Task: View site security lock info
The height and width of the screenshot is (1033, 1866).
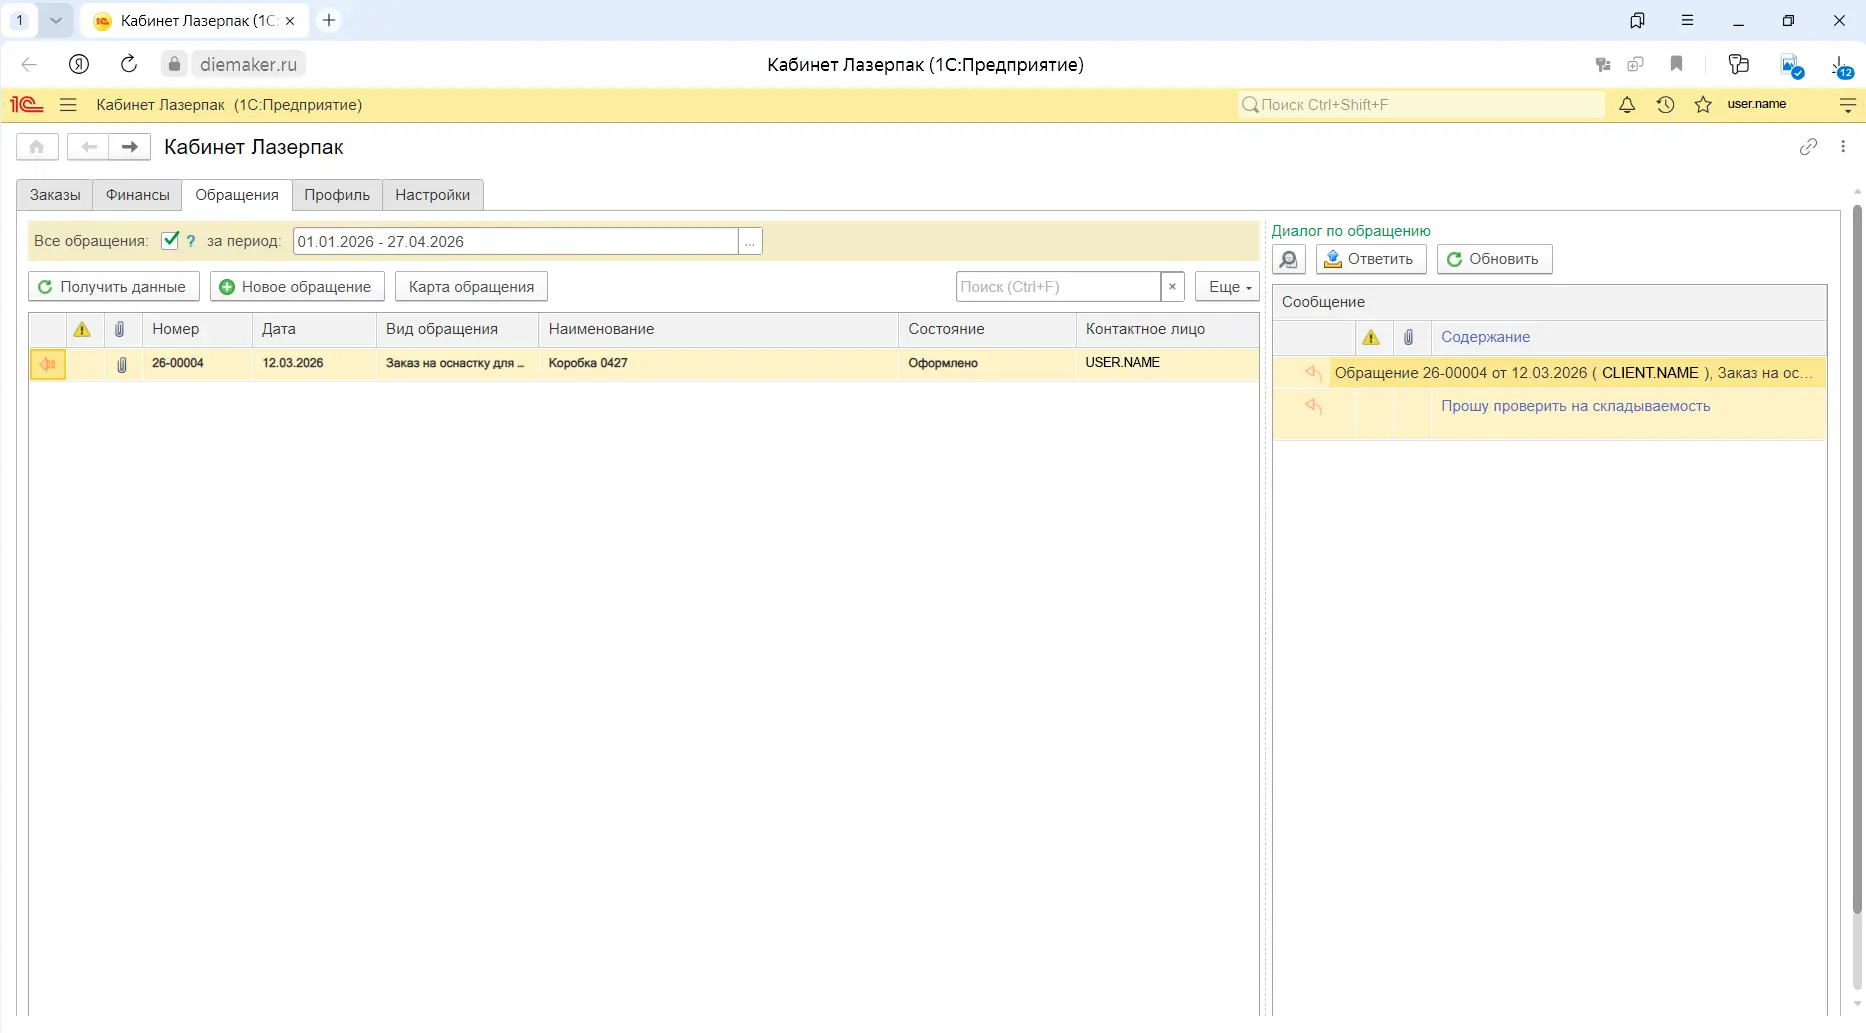Action: click(174, 64)
